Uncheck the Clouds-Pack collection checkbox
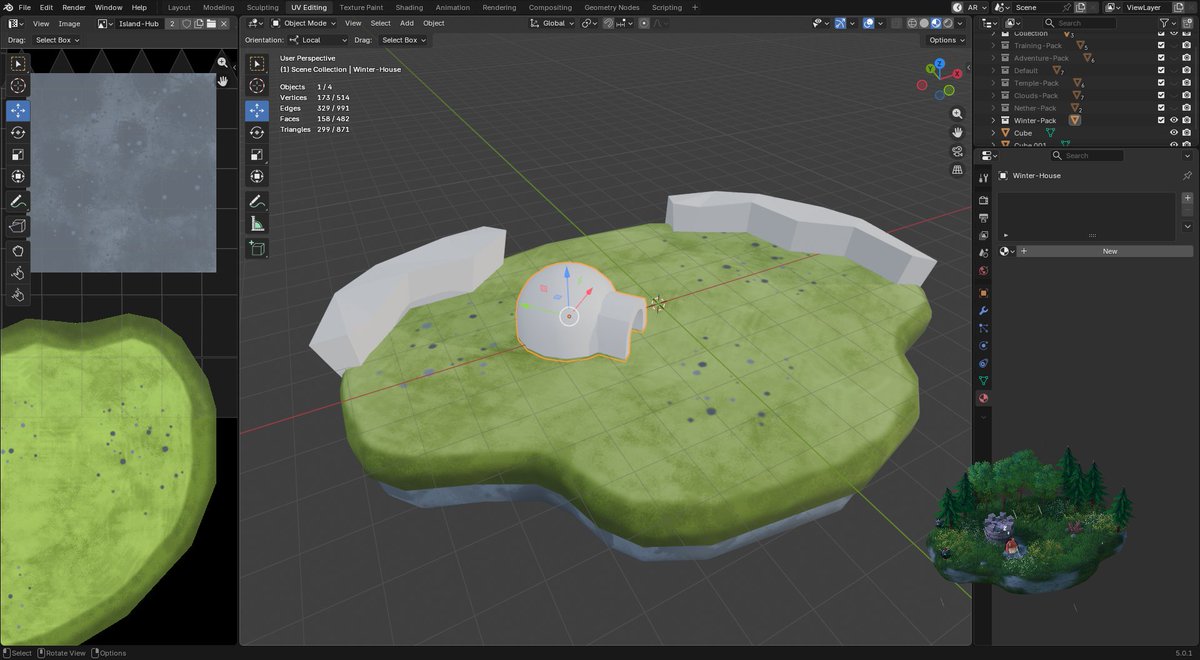Viewport: 1200px width, 660px height. (1161, 95)
